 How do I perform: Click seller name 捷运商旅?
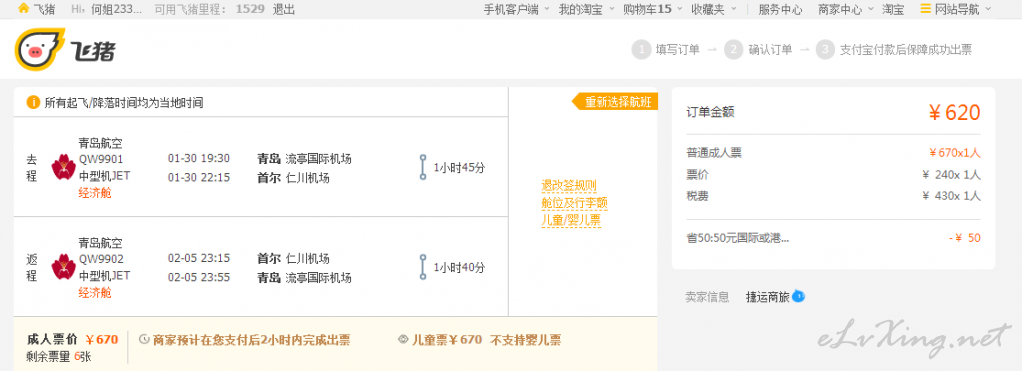pyautogui.click(x=768, y=297)
